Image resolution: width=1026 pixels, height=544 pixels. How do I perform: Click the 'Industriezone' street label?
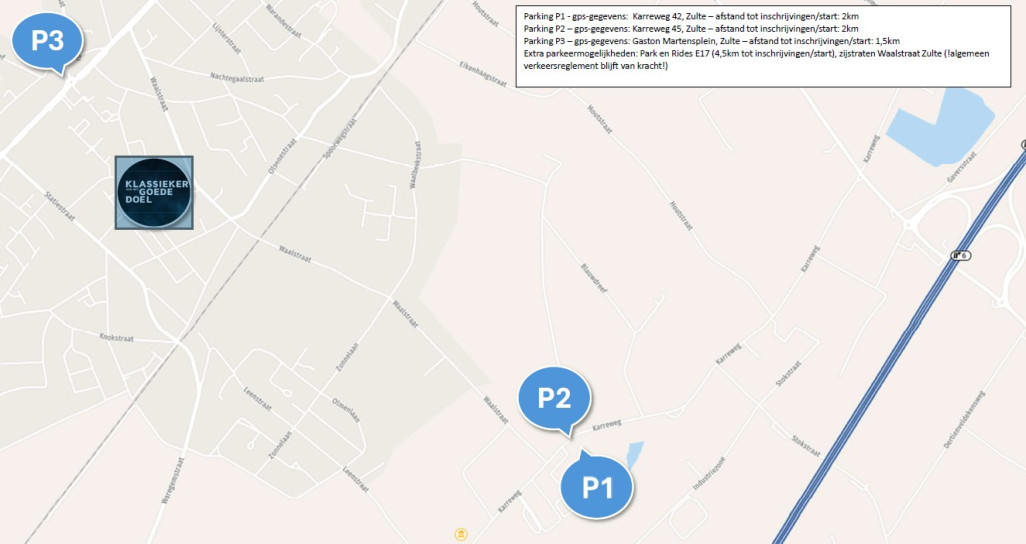[709, 473]
